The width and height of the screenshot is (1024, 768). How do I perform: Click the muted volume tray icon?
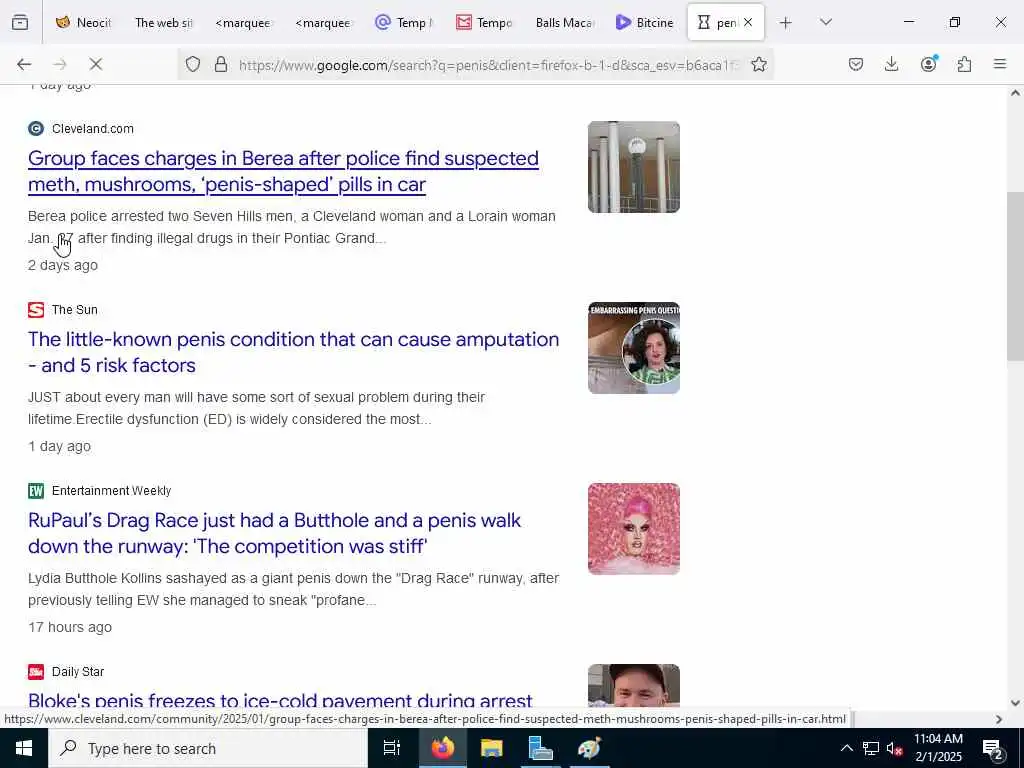tap(894, 748)
